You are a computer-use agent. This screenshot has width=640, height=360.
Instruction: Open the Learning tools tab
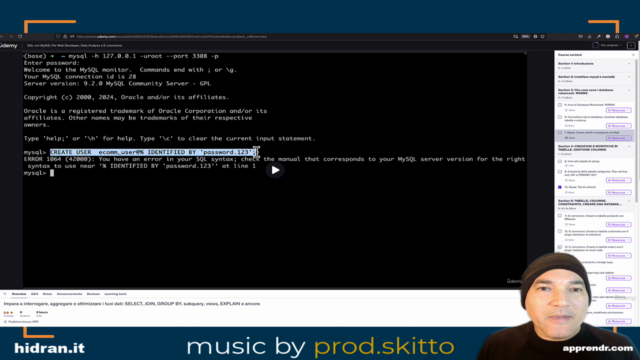tap(116, 294)
